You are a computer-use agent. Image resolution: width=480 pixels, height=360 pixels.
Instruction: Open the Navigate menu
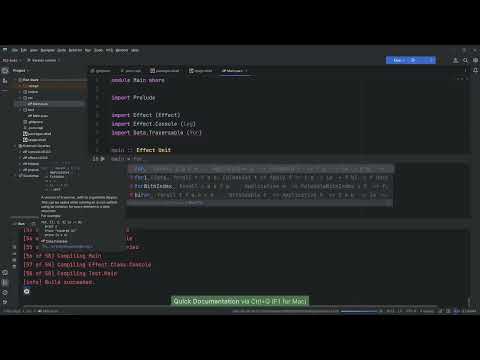(47, 50)
